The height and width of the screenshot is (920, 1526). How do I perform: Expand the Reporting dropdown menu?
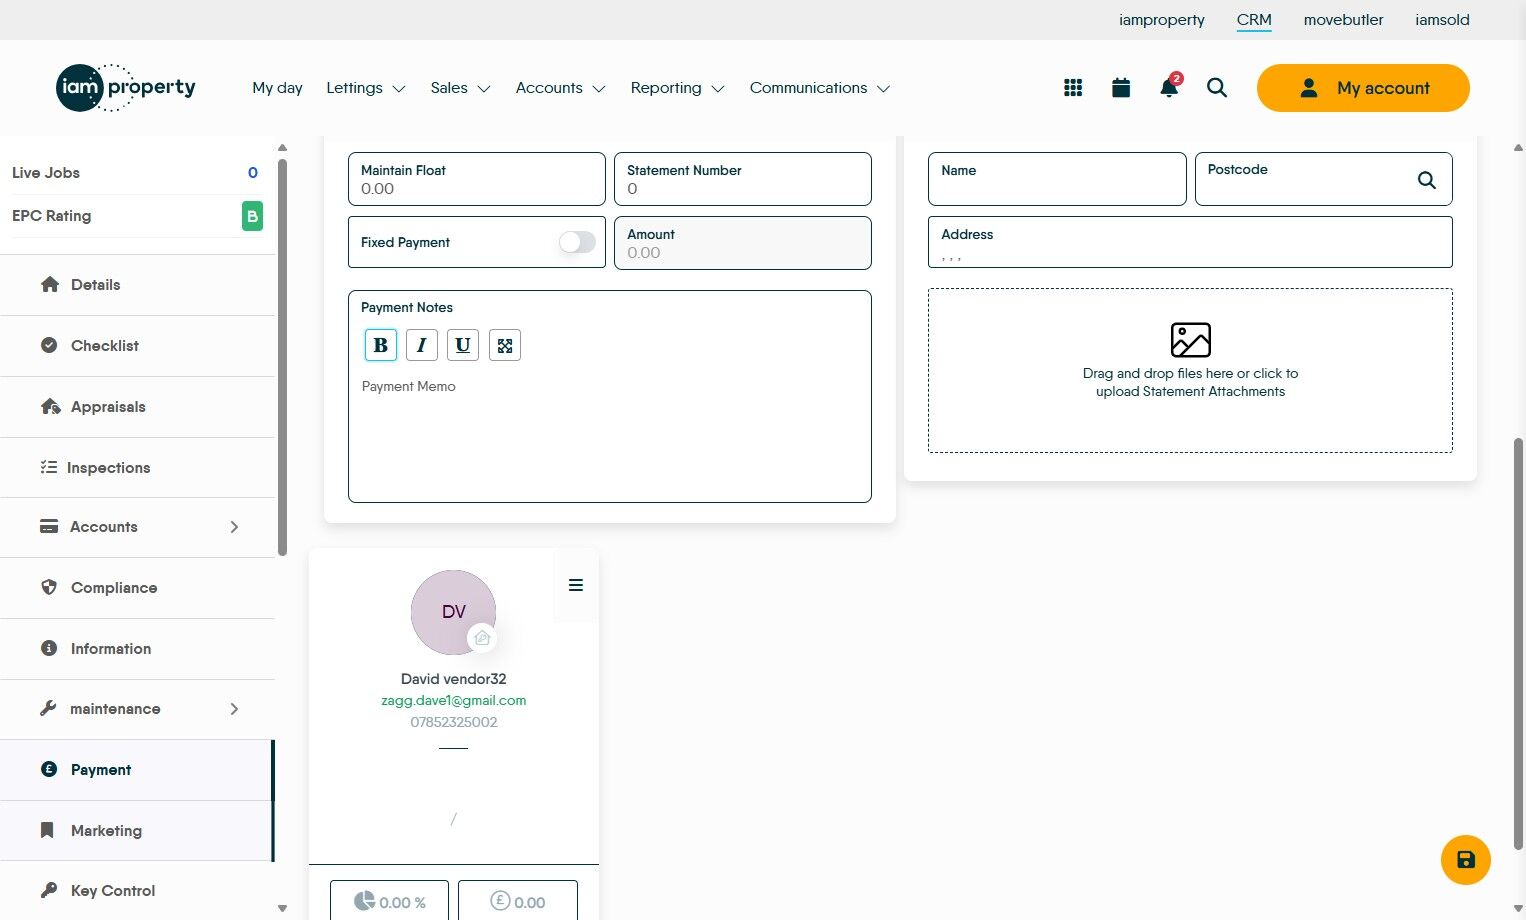click(677, 88)
